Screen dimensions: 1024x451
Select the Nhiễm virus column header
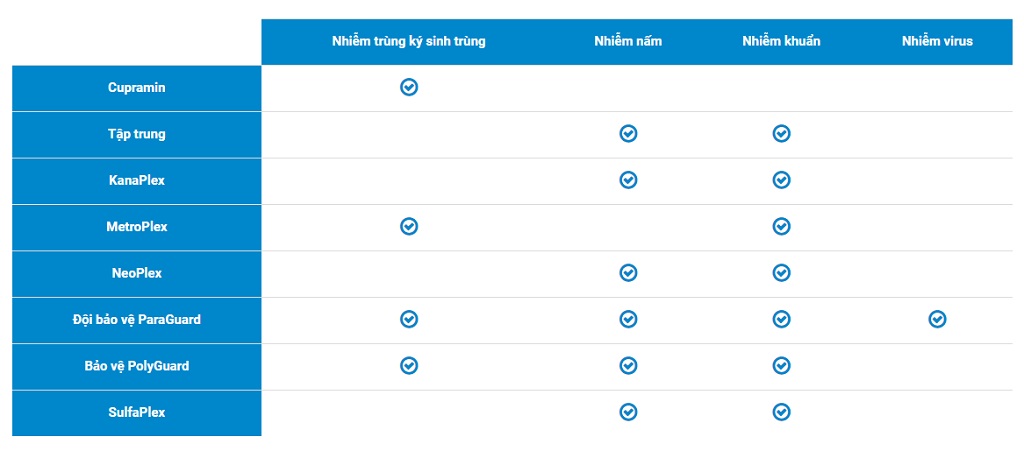tap(937, 41)
